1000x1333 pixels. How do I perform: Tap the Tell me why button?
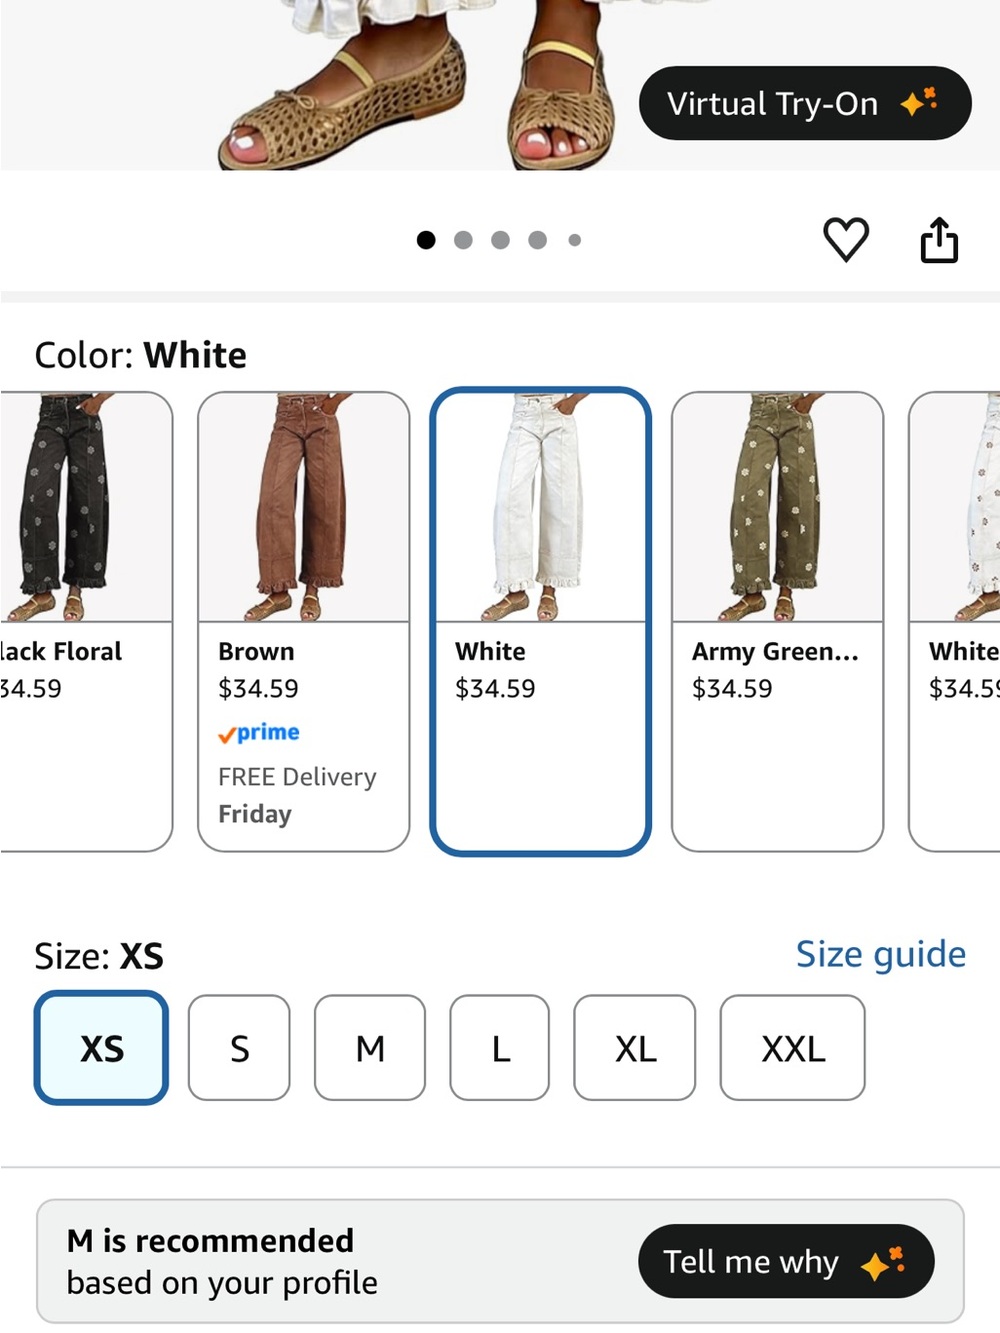click(x=786, y=1261)
